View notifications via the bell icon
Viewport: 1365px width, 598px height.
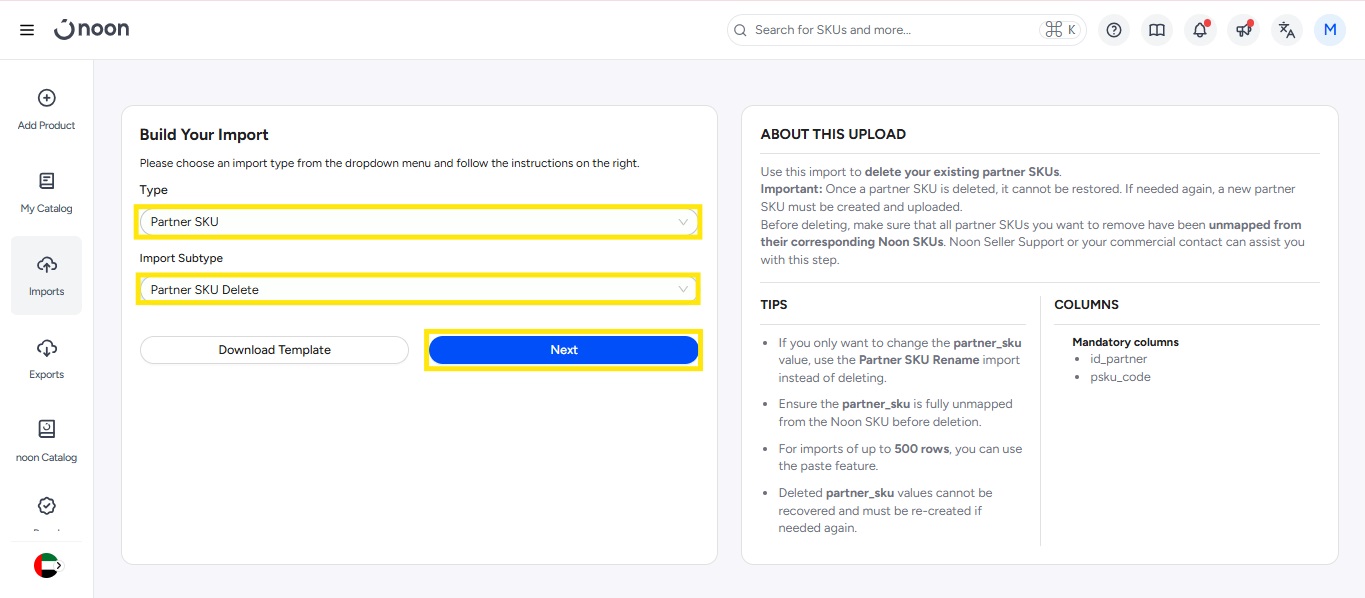click(1200, 30)
